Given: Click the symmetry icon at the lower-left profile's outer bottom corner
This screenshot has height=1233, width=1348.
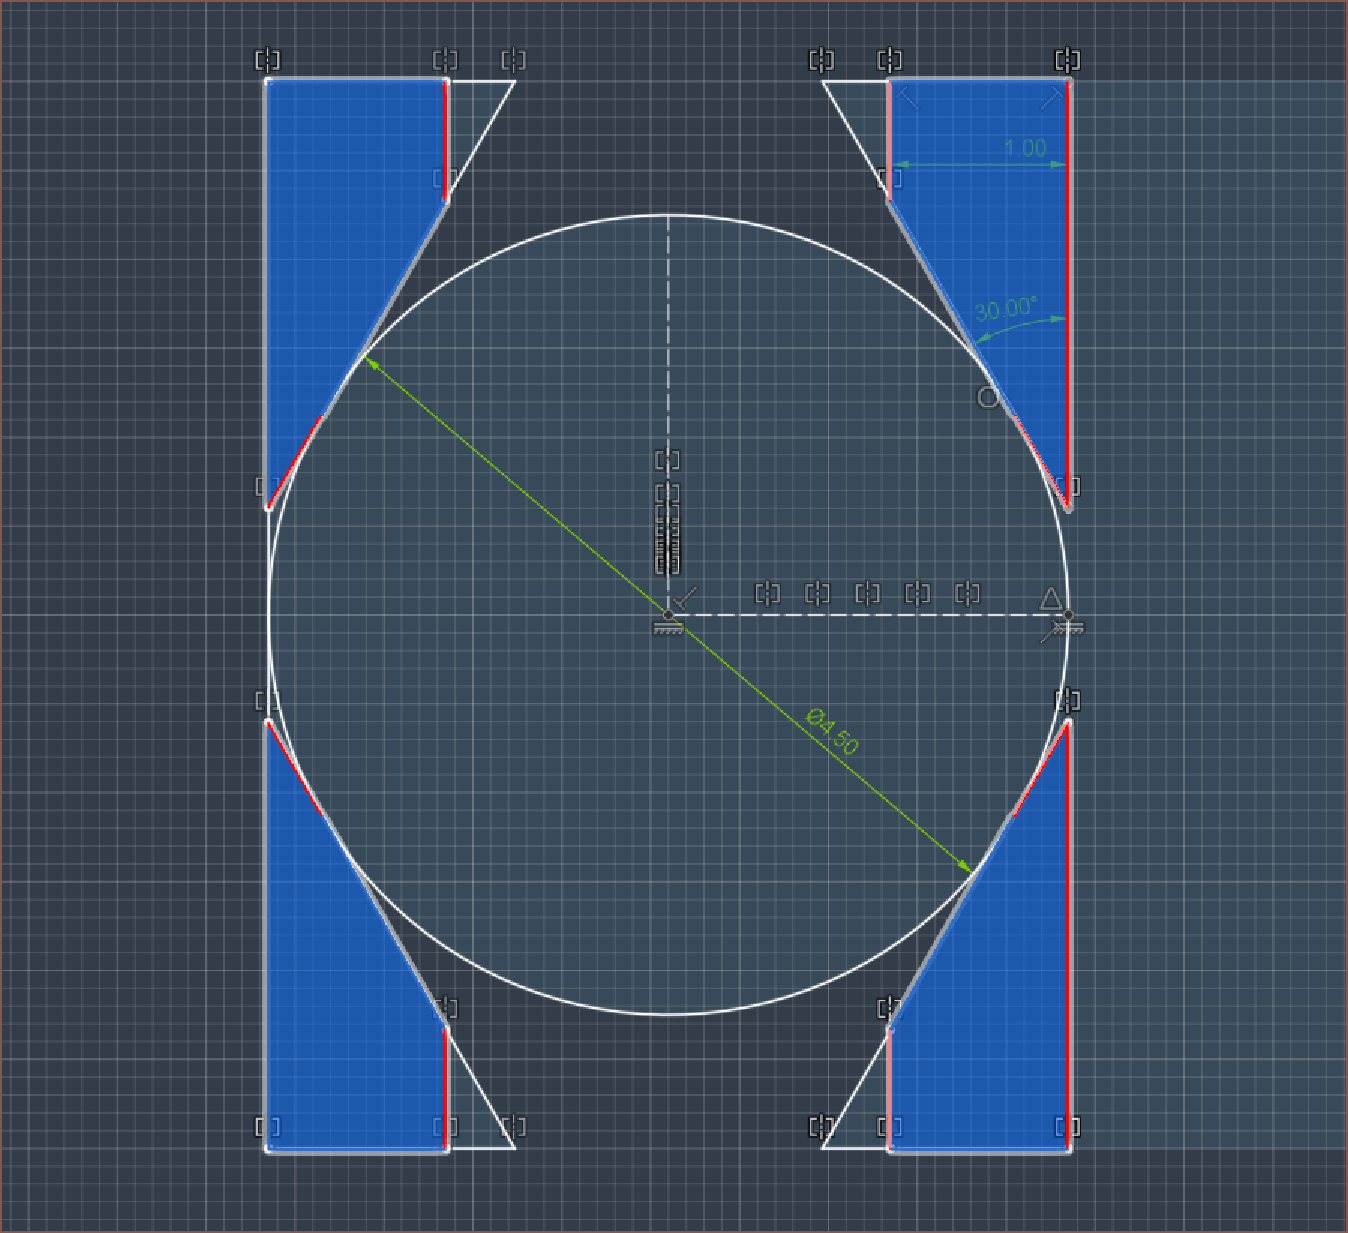Looking at the screenshot, I should [x=267, y=1127].
